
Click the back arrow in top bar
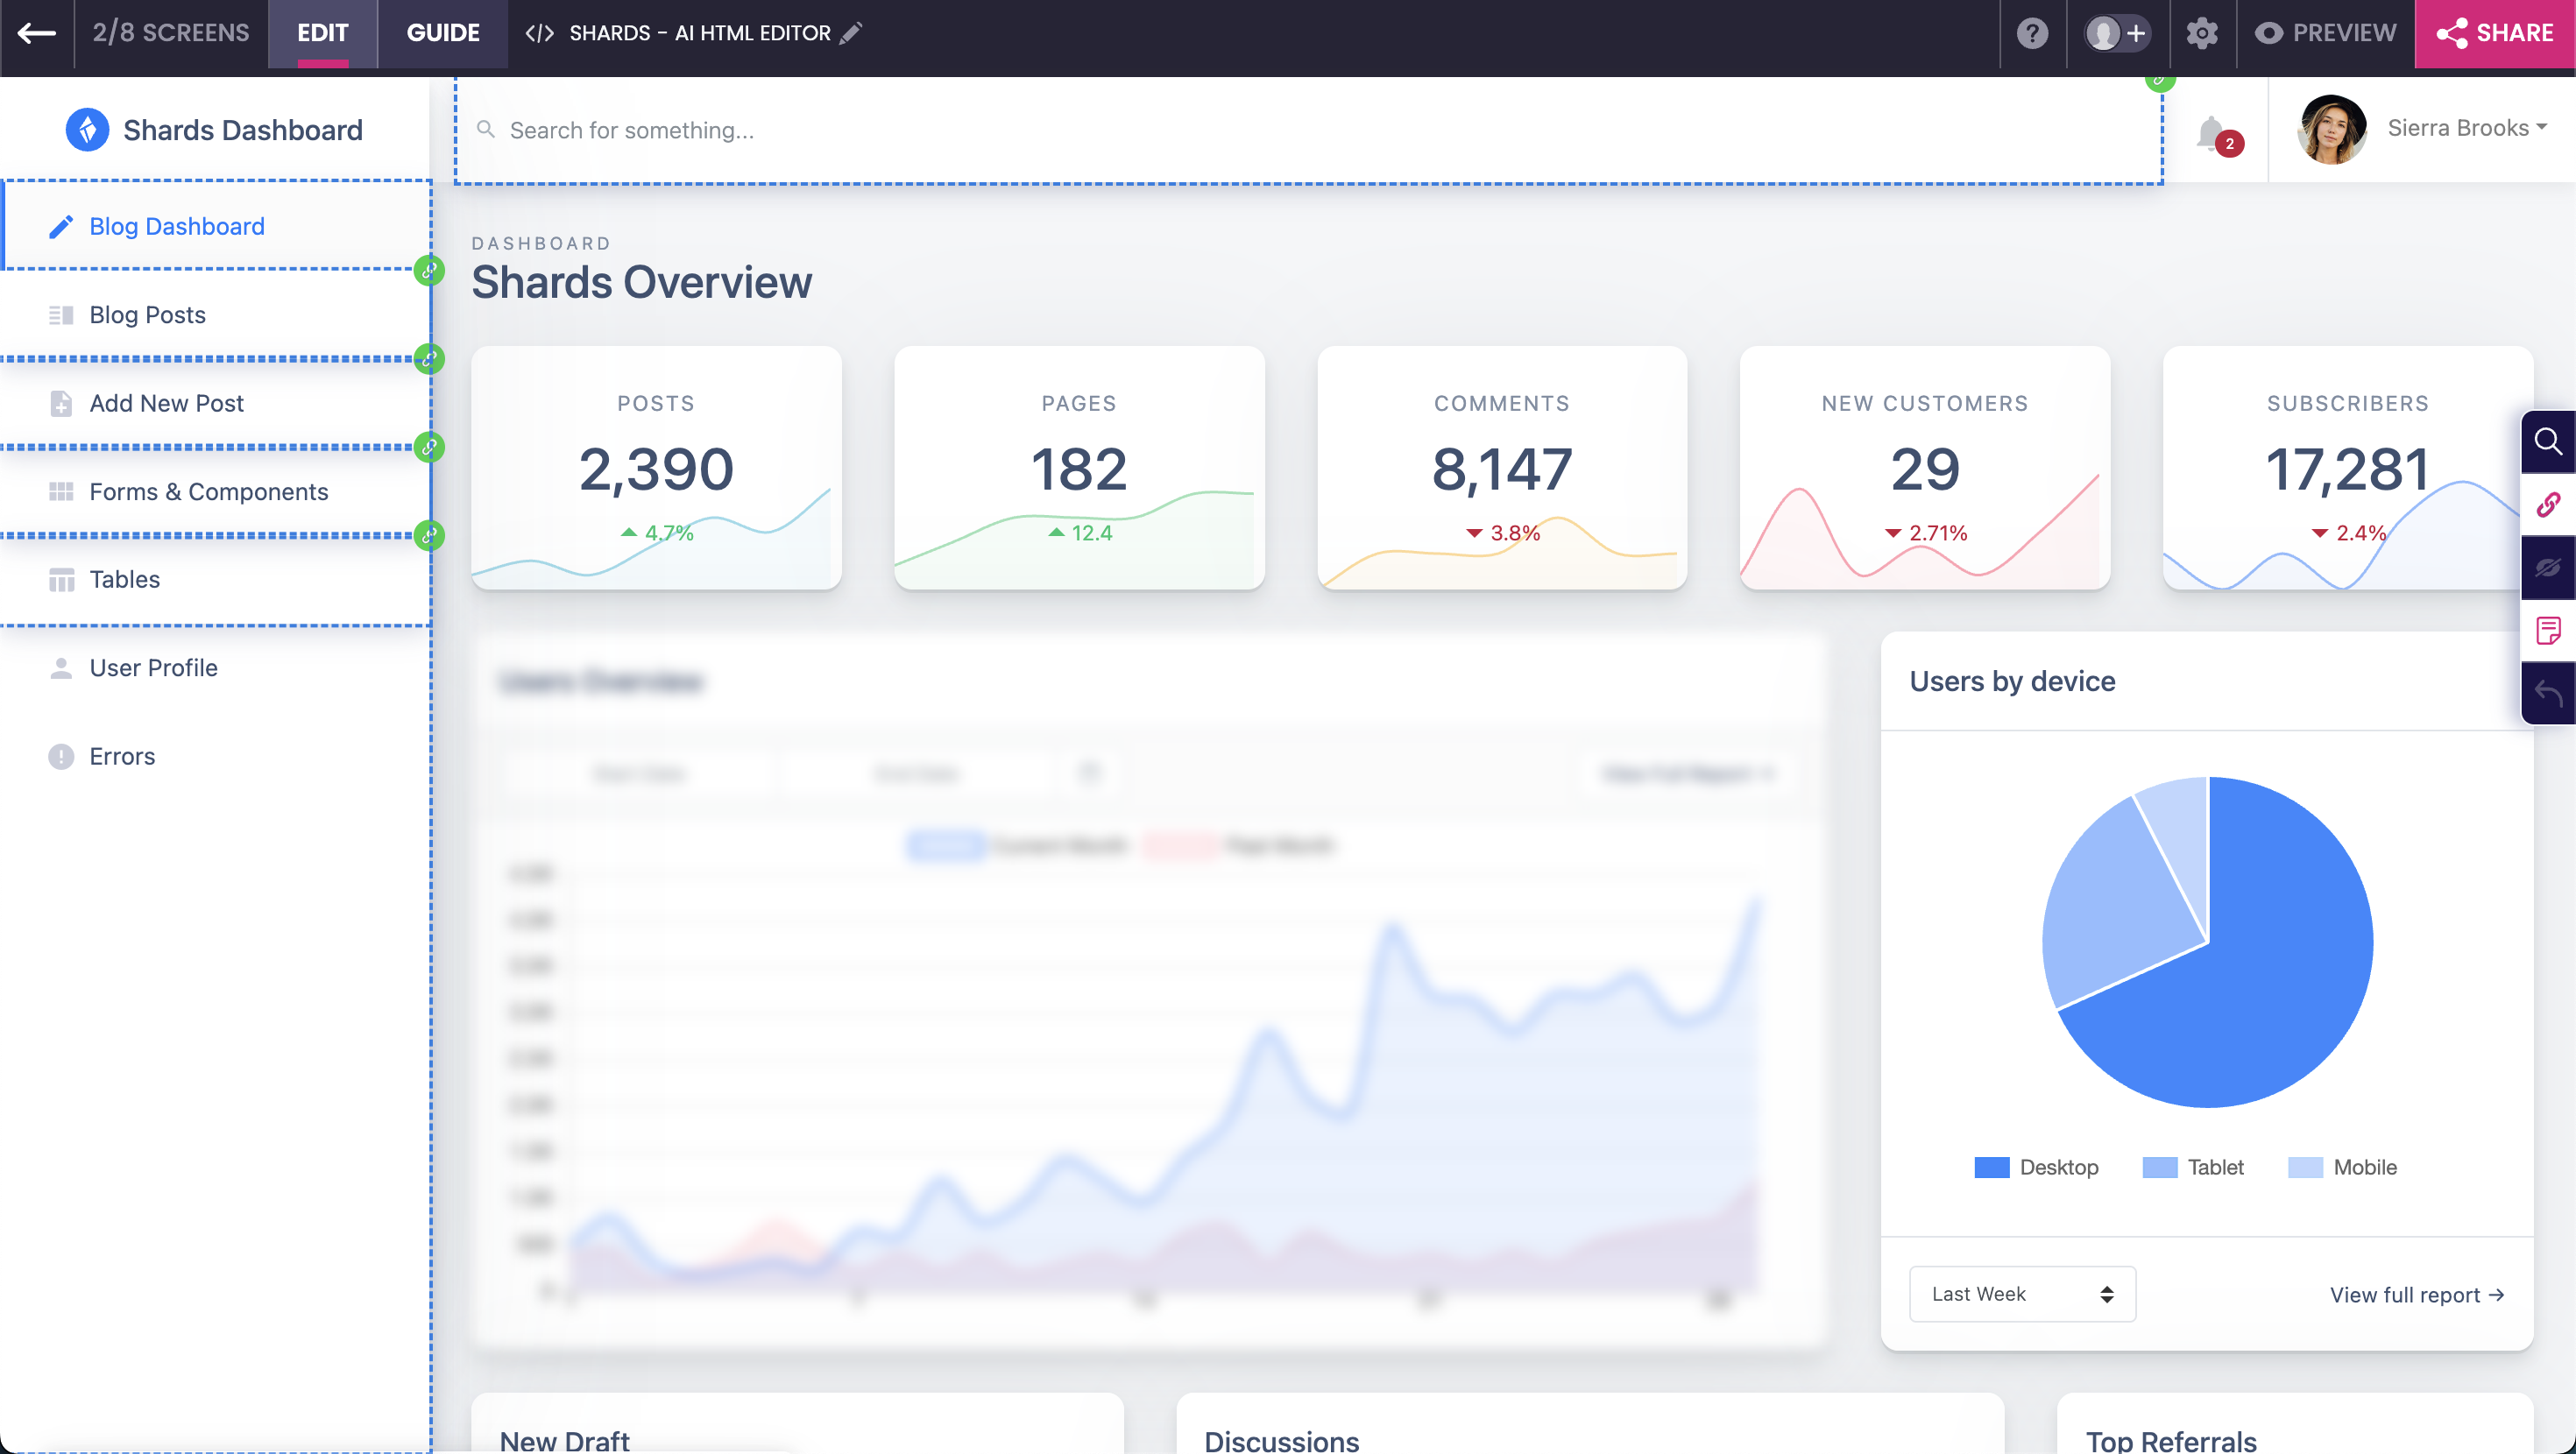pos(37,33)
